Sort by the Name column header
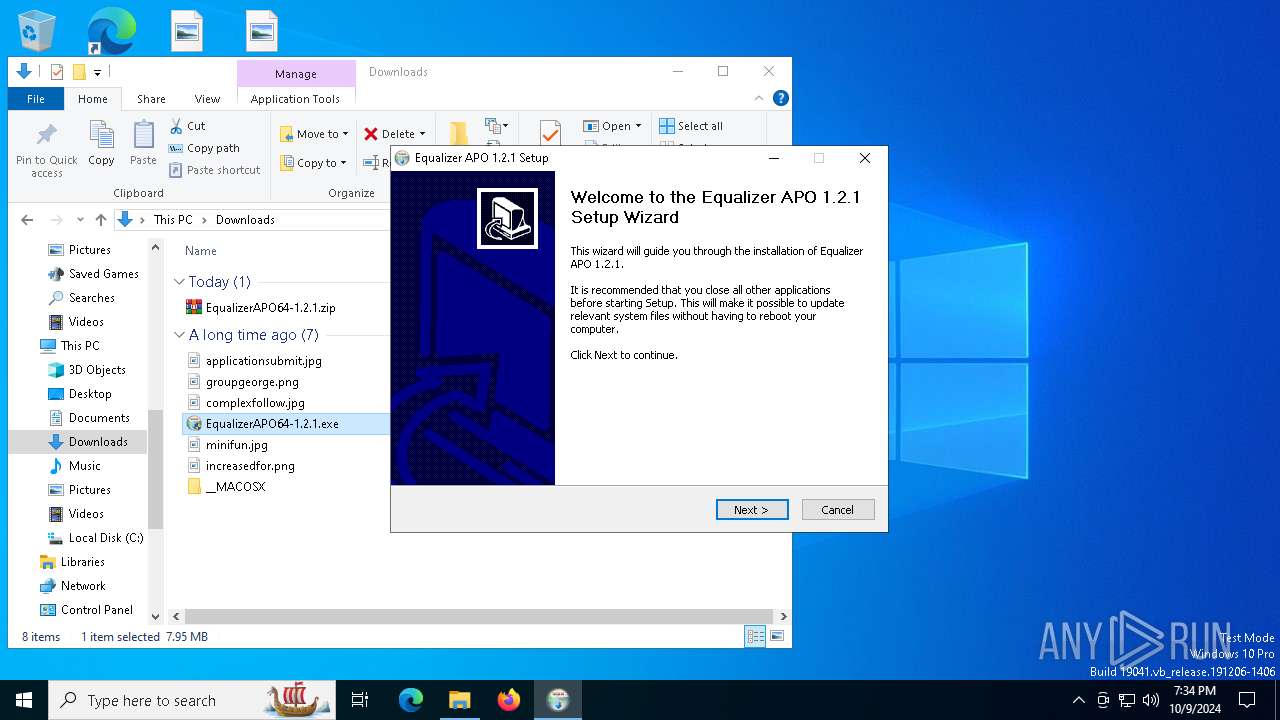Image resolution: width=1280 pixels, height=720 pixels. point(201,251)
